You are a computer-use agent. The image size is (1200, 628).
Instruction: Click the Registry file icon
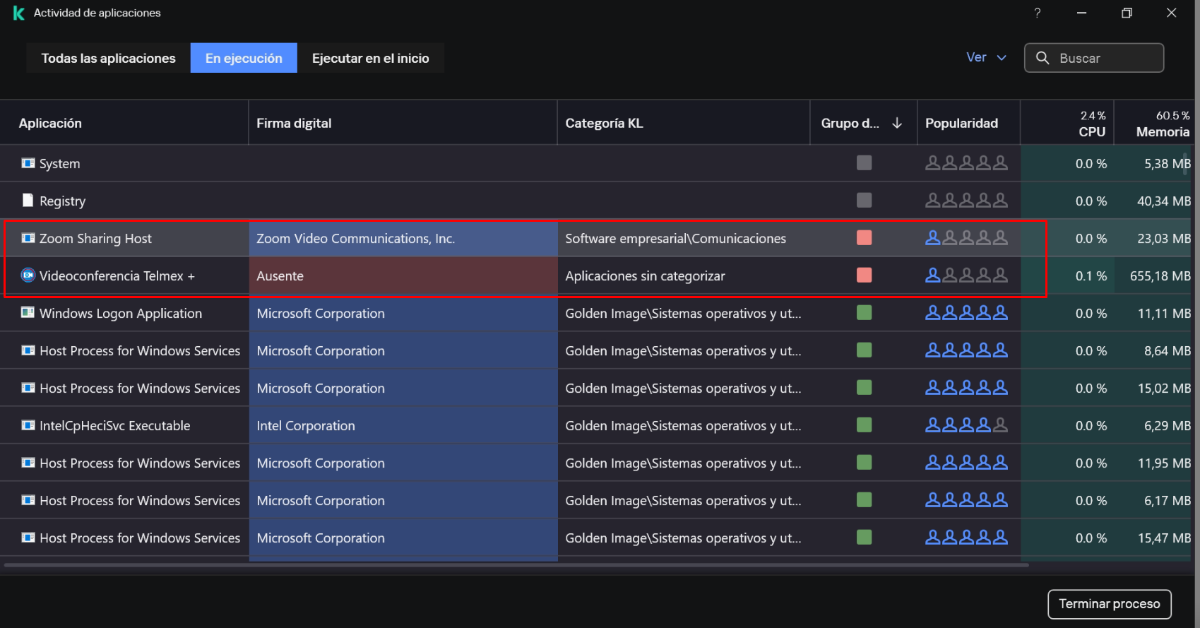tap(28, 200)
